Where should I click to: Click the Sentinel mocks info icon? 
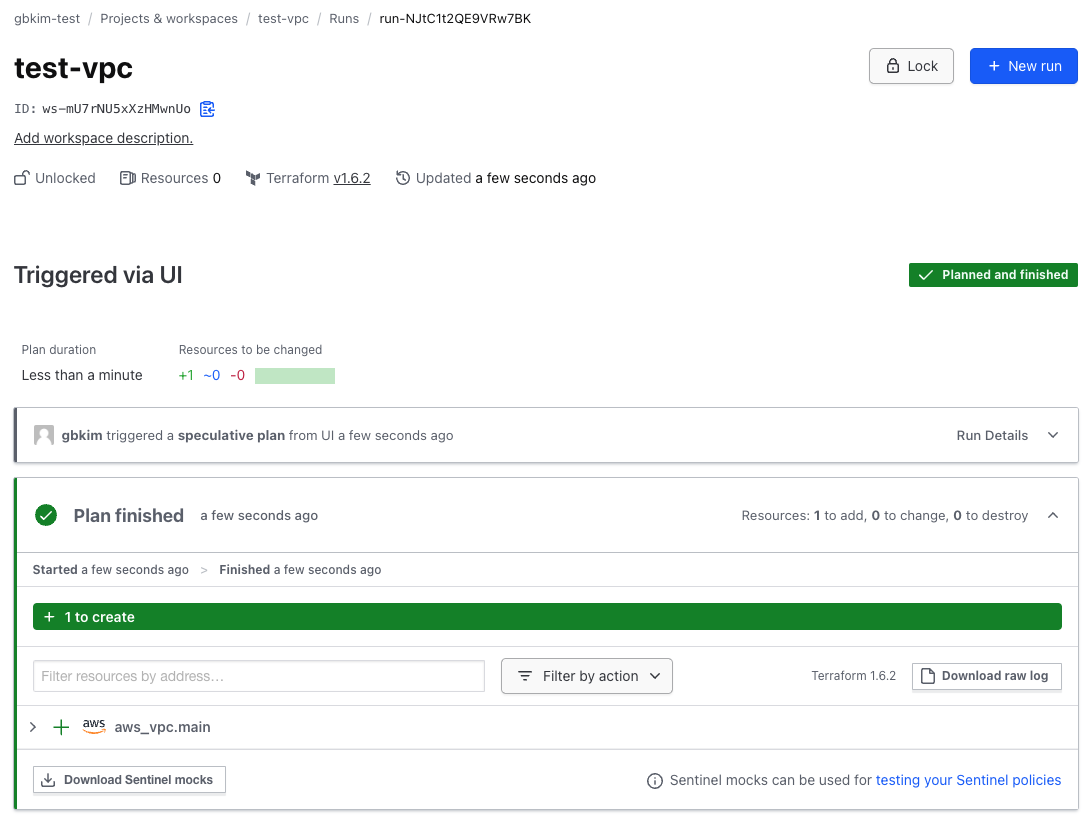click(x=655, y=780)
